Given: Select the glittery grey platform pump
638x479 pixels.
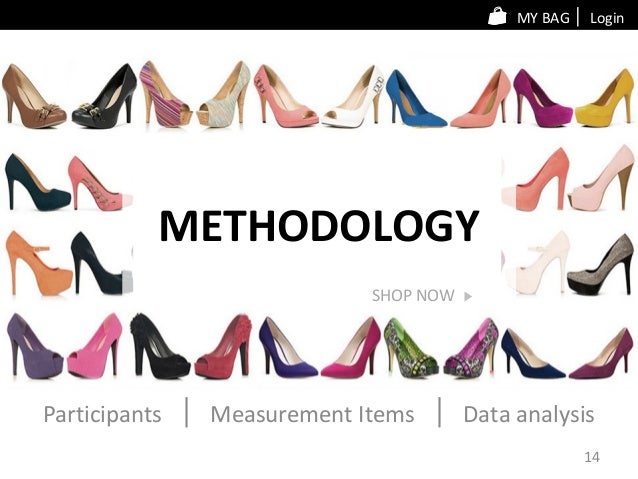Looking at the screenshot, I should click(601, 265).
